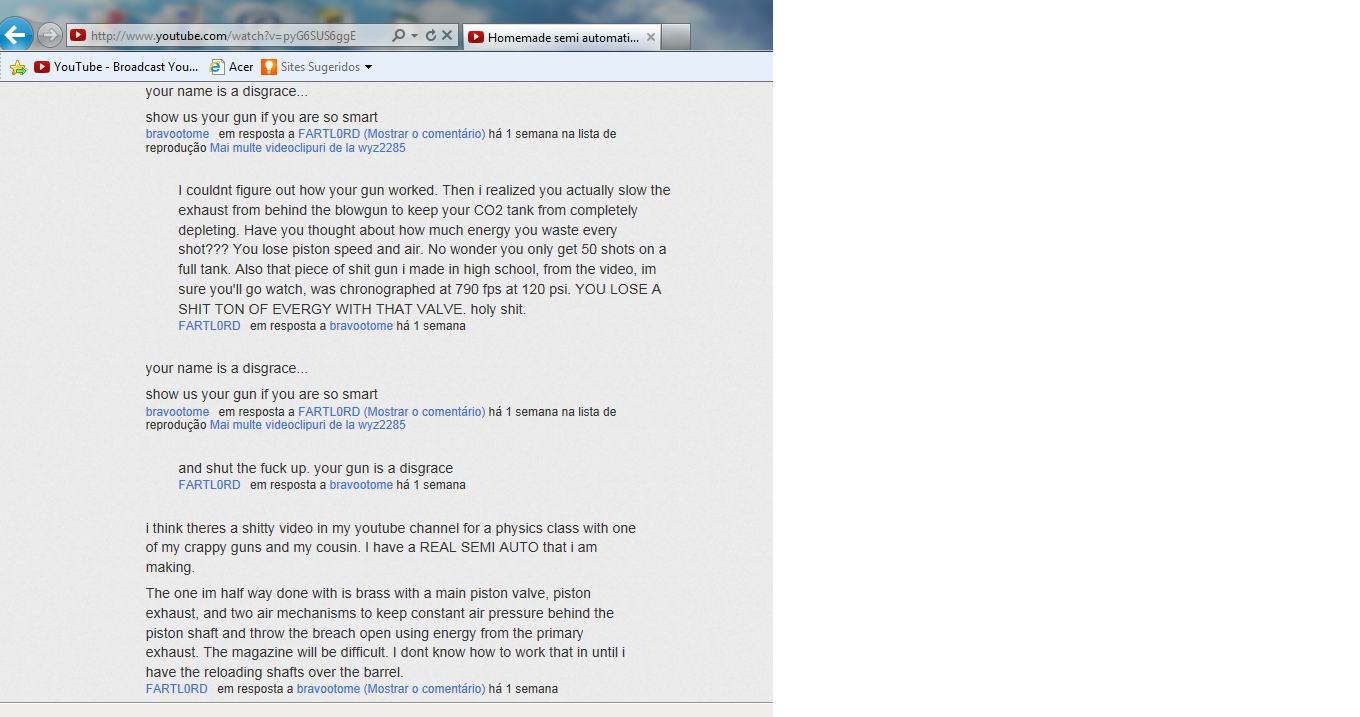Refresh the page with the reload icon
This screenshot has height=717, width=1360.
click(x=431, y=36)
